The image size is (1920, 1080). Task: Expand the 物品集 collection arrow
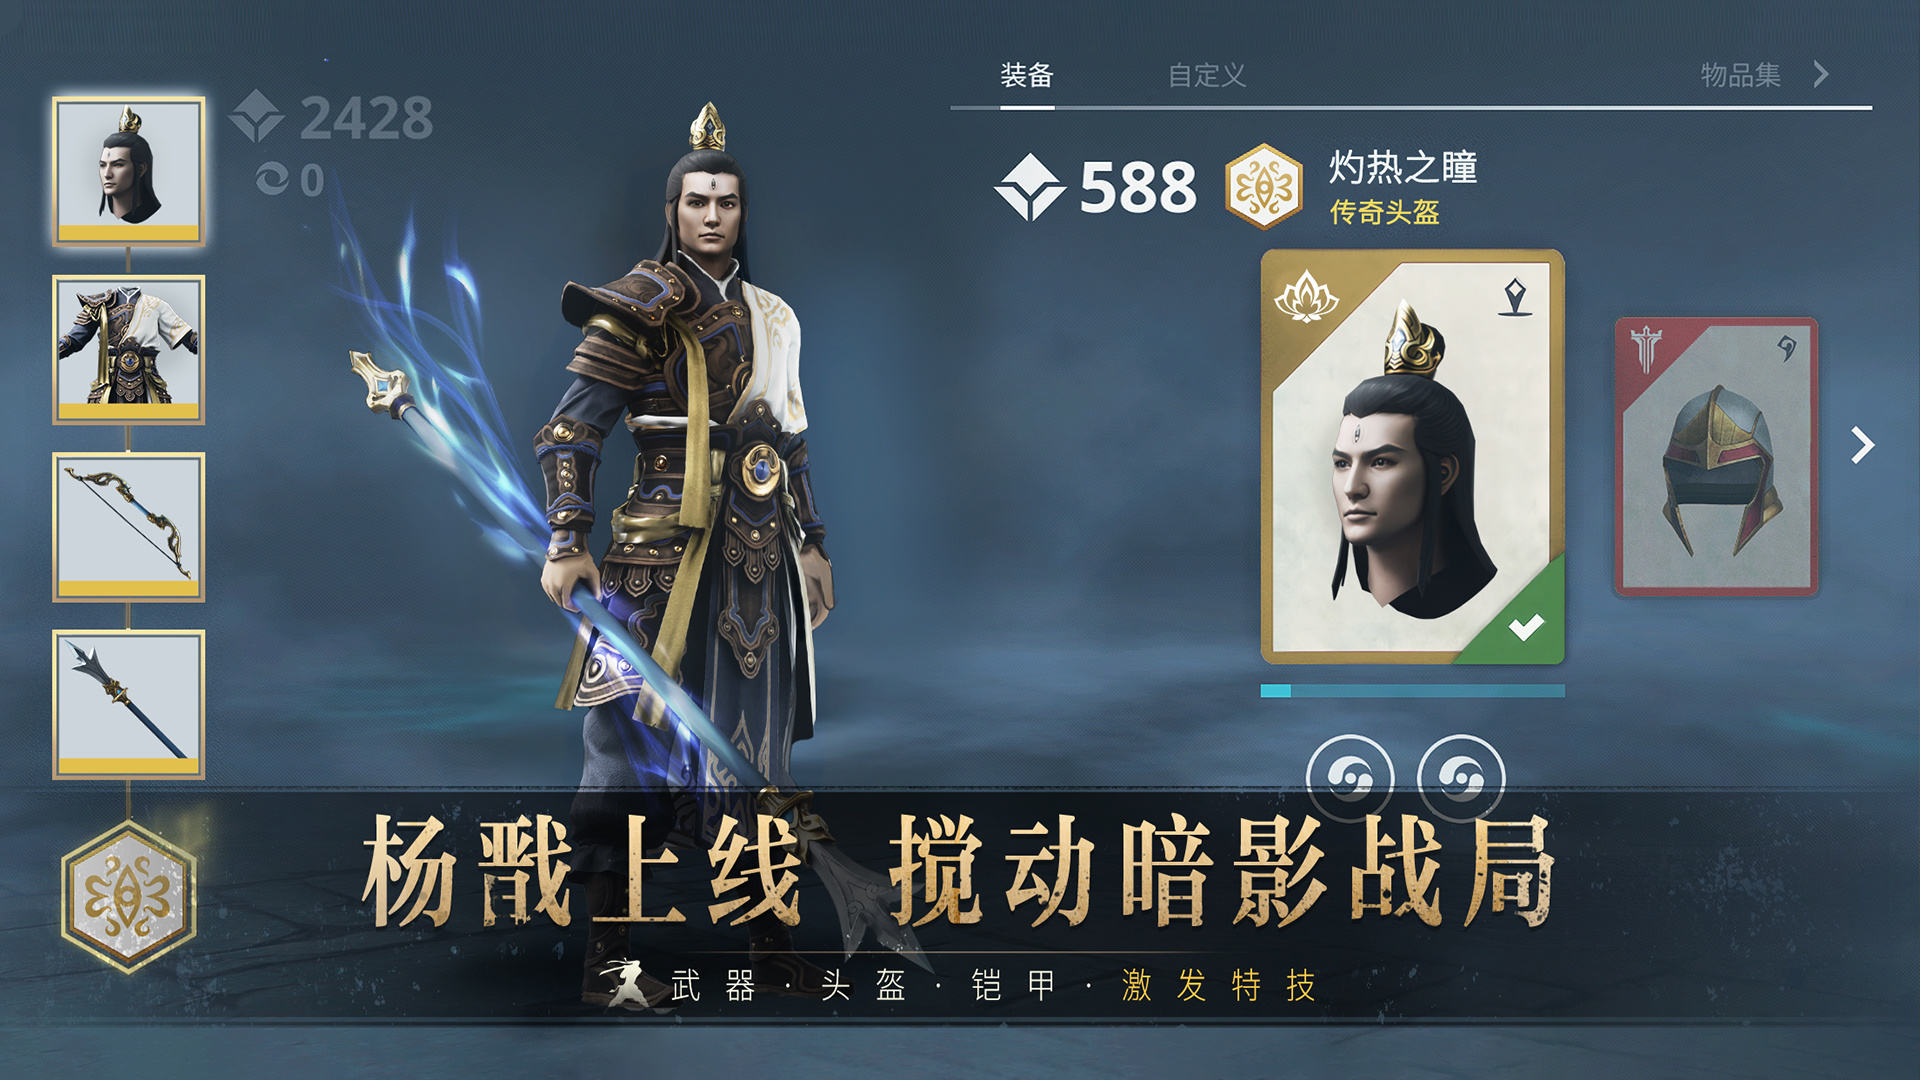coord(1821,74)
